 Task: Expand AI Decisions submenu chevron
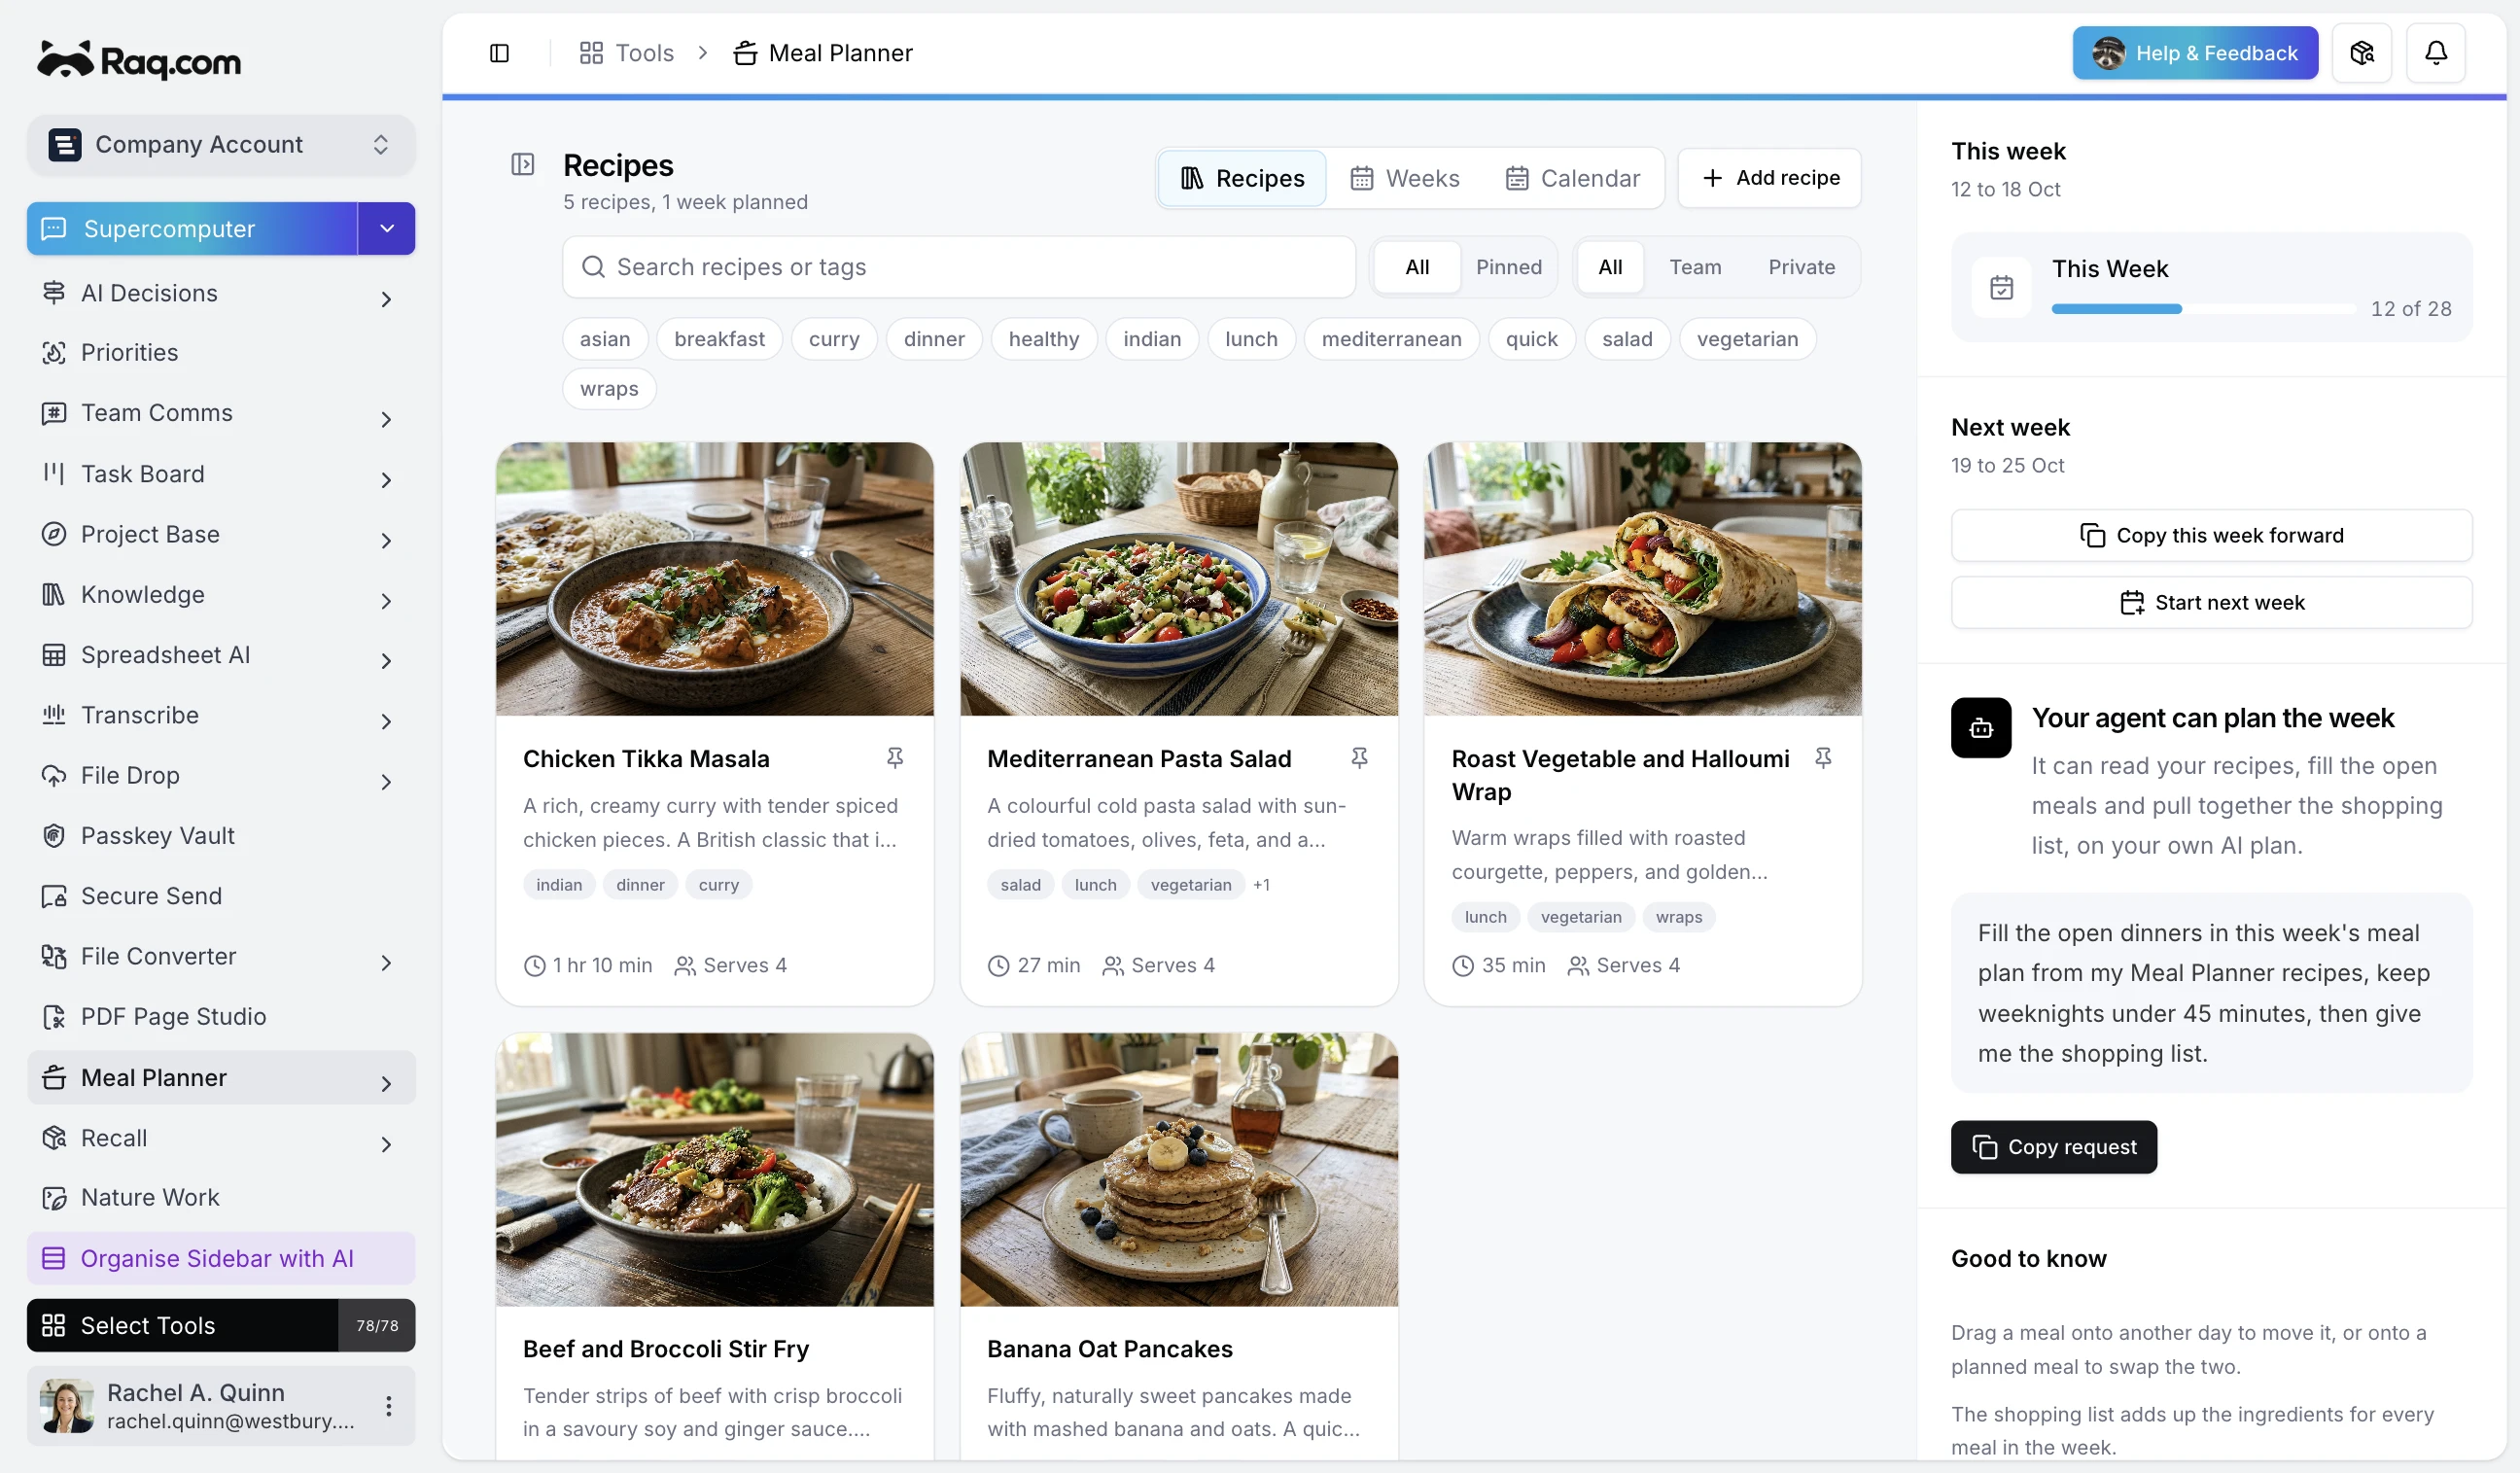(x=386, y=298)
